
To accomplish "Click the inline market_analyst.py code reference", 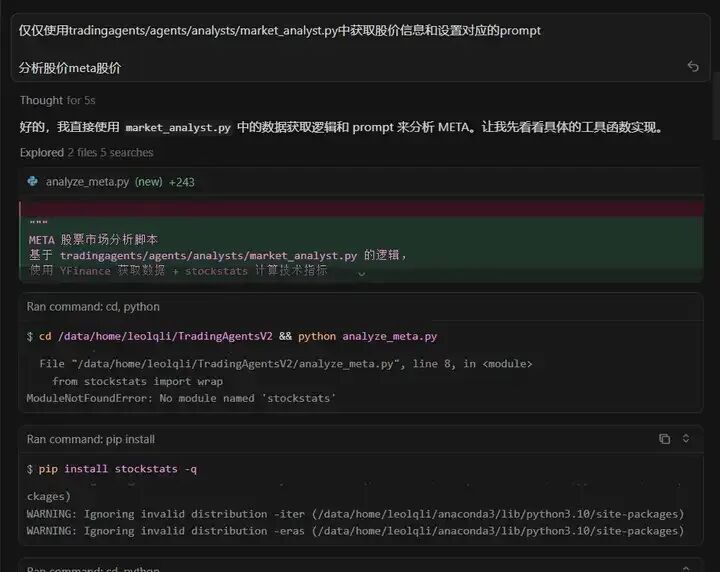I will 178,128.
